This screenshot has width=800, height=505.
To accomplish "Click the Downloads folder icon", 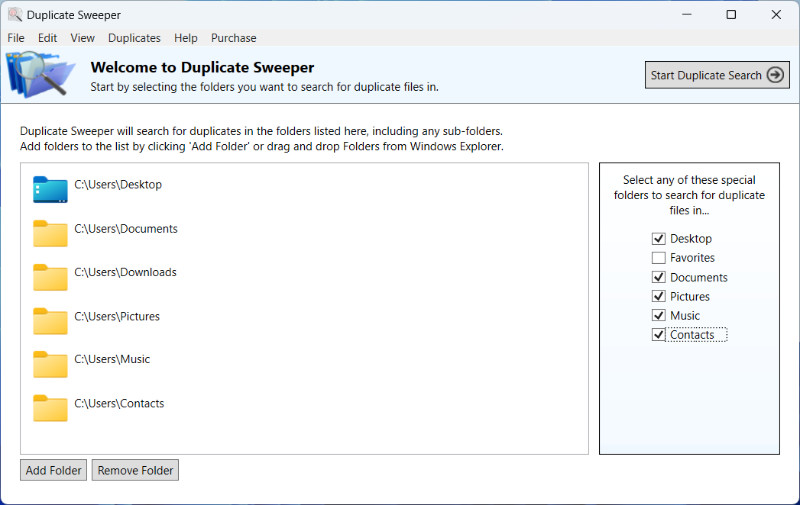I will pos(50,277).
